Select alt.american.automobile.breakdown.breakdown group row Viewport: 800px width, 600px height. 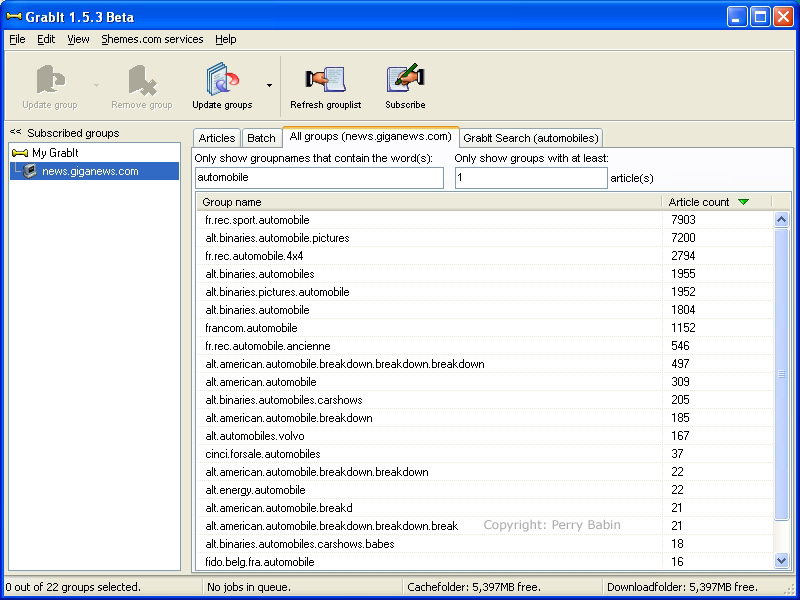pyautogui.click(x=485, y=472)
